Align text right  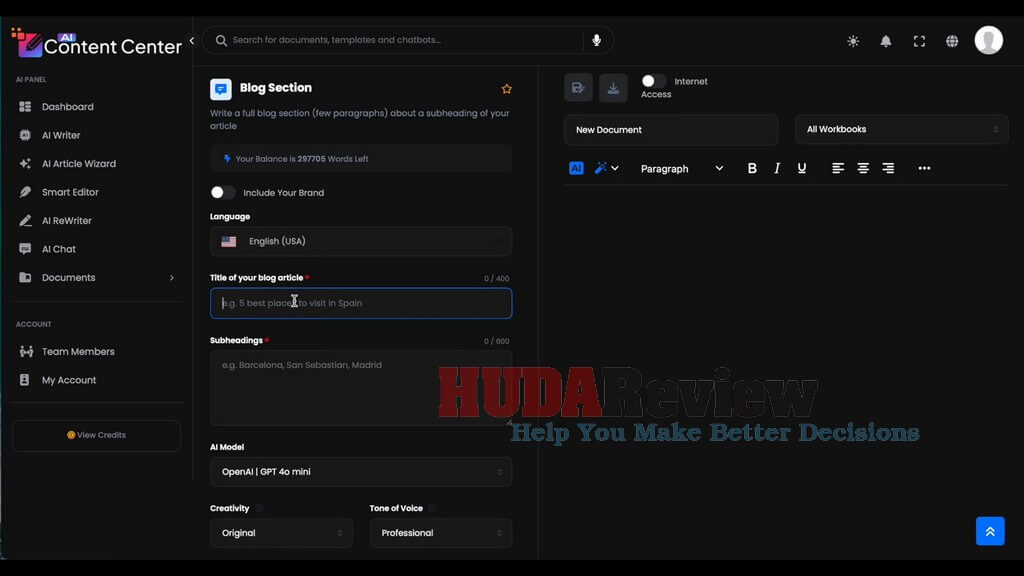point(888,168)
